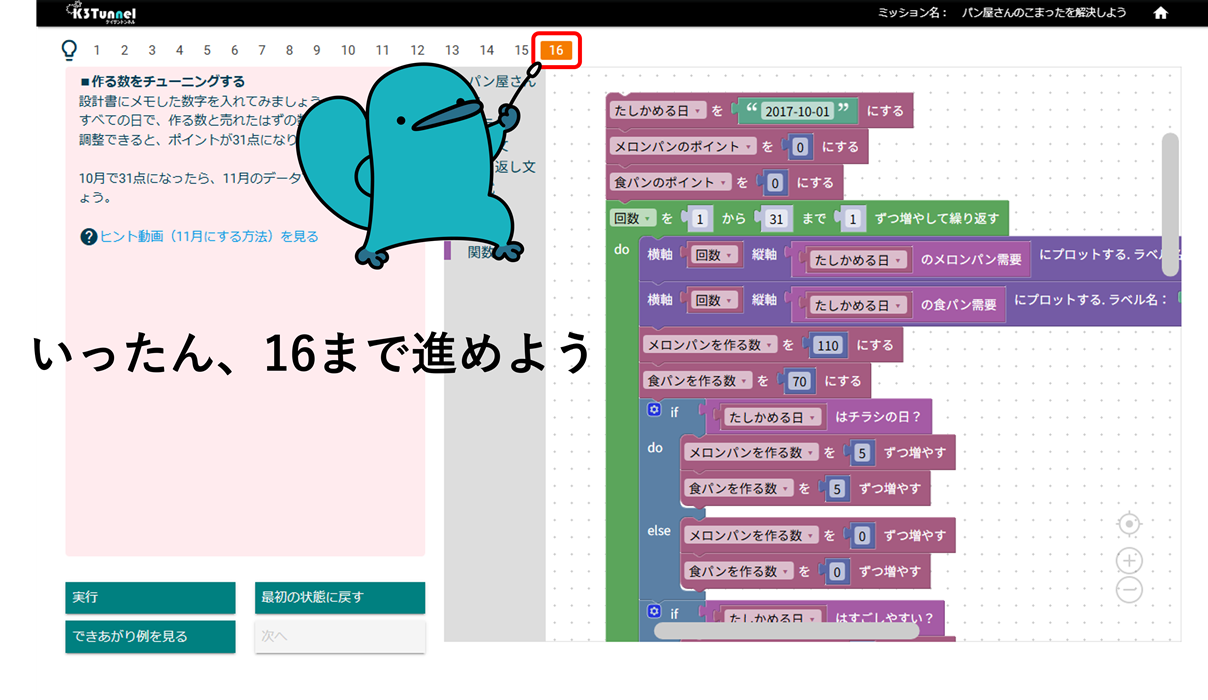Click the 110 number field in メロンパンを作る数 block
The width and height of the screenshot is (1208, 700).
(x=827, y=346)
